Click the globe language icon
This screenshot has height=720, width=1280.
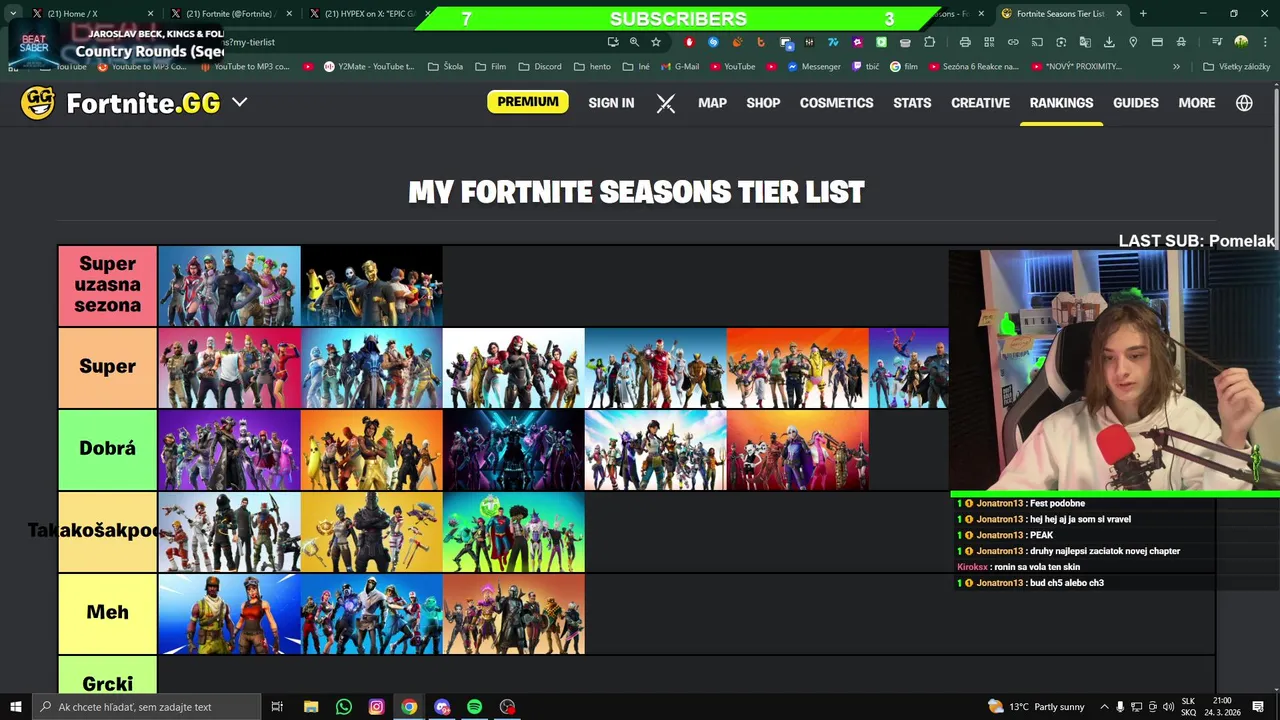1244,103
